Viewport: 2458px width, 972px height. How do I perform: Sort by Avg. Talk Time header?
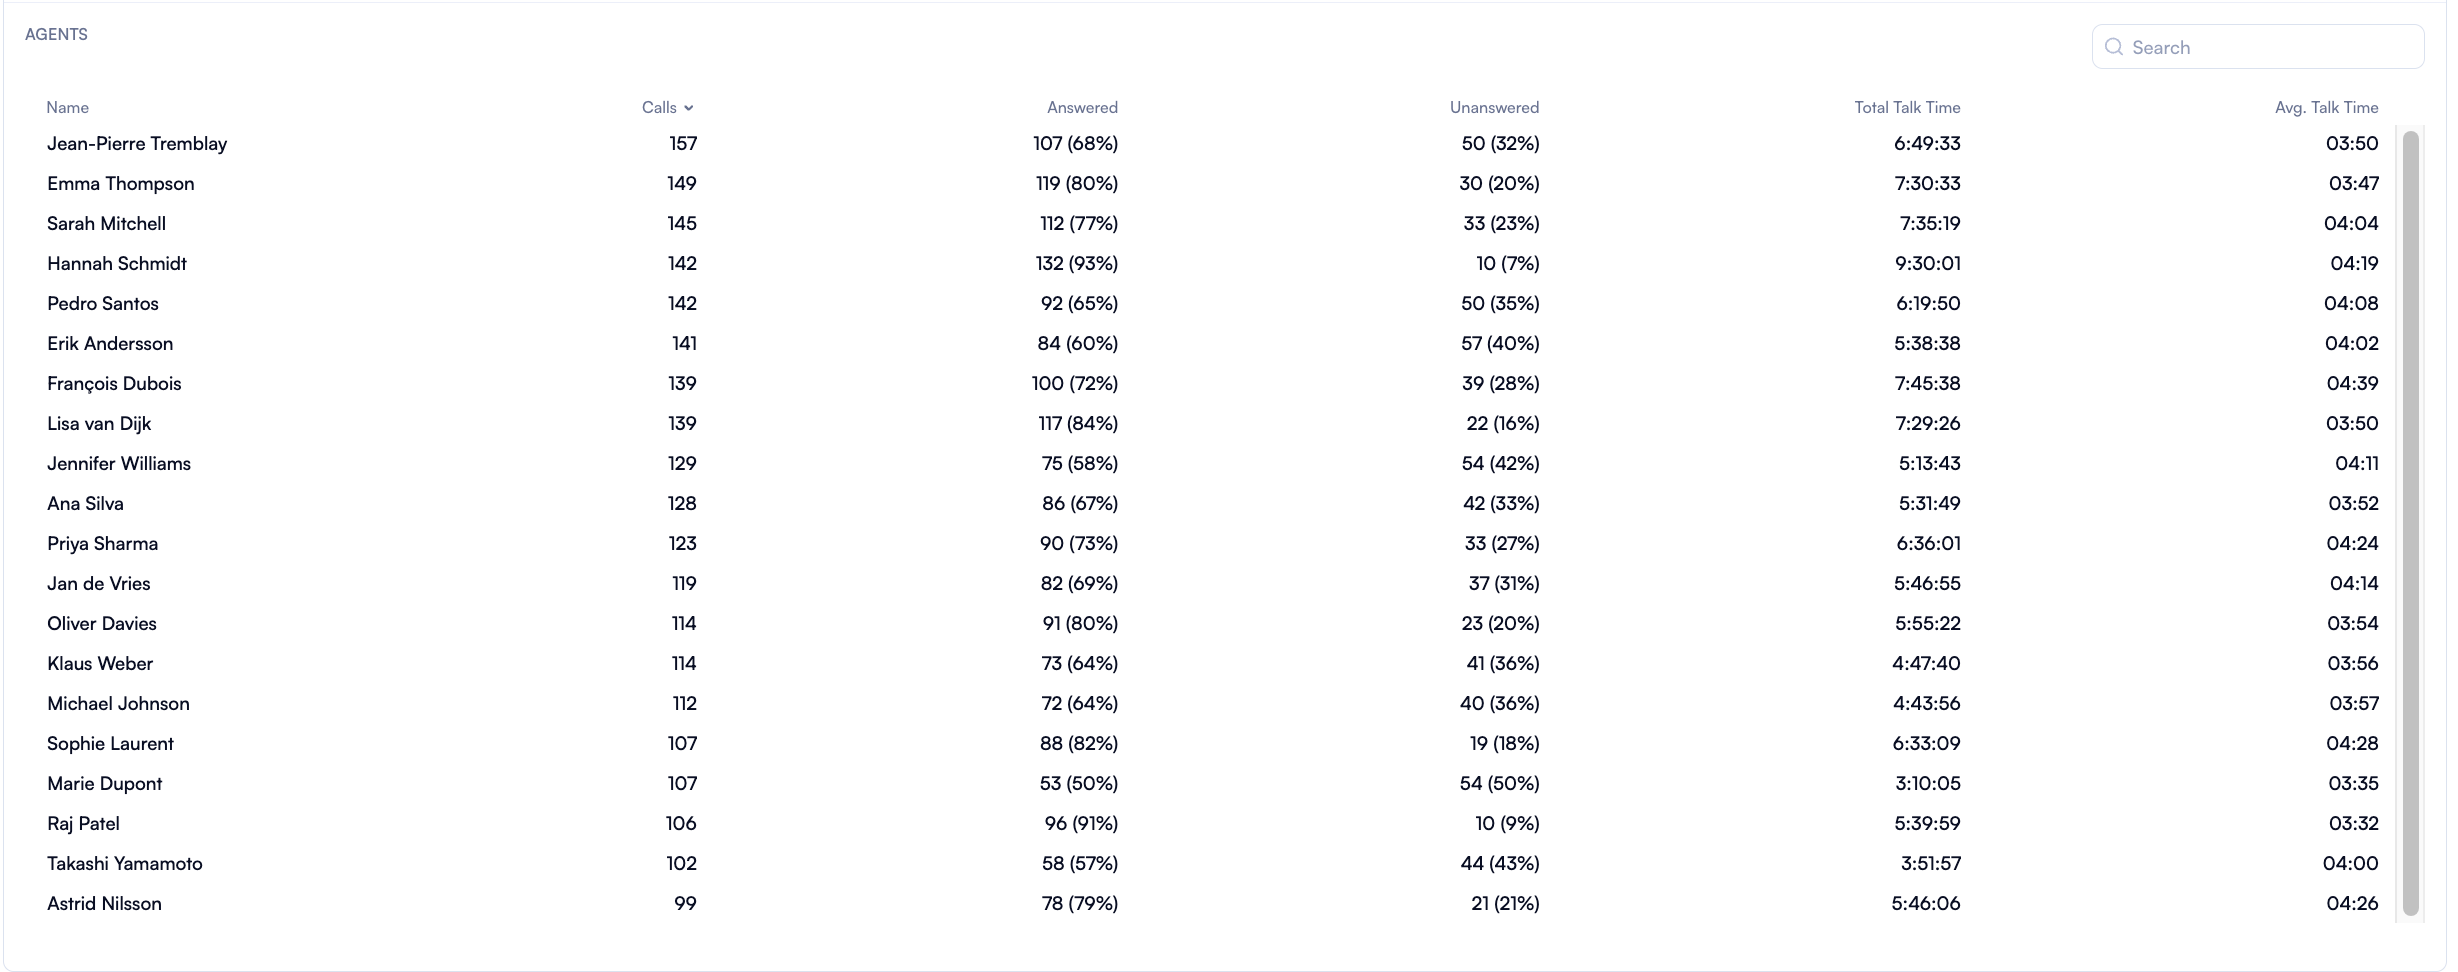point(2326,108)
